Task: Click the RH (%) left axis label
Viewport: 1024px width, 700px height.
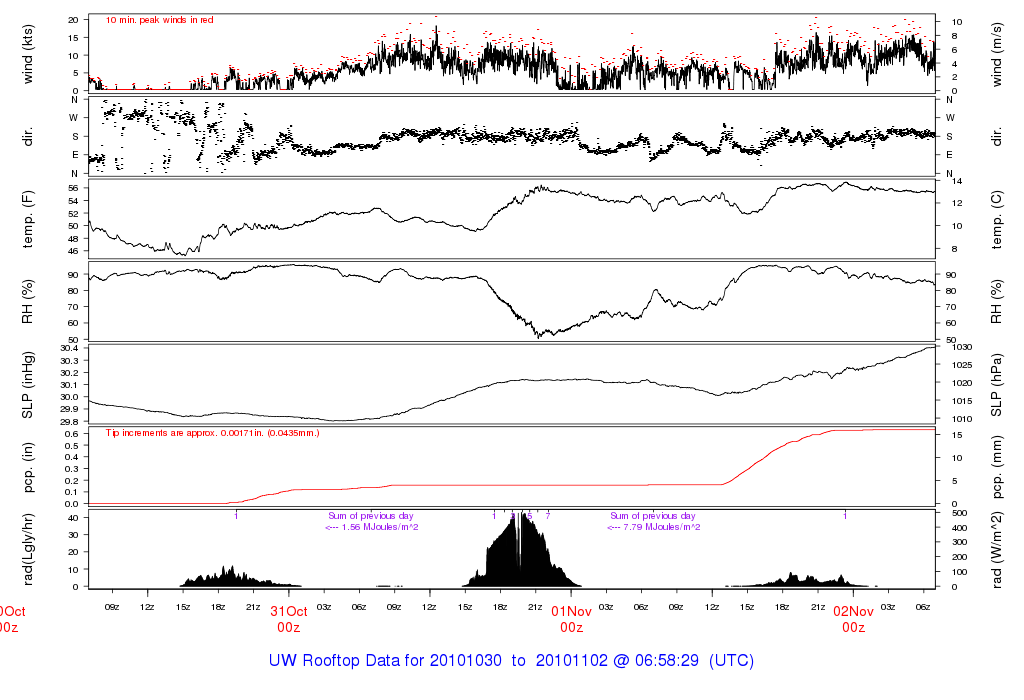Action: (x=27, y=302)
